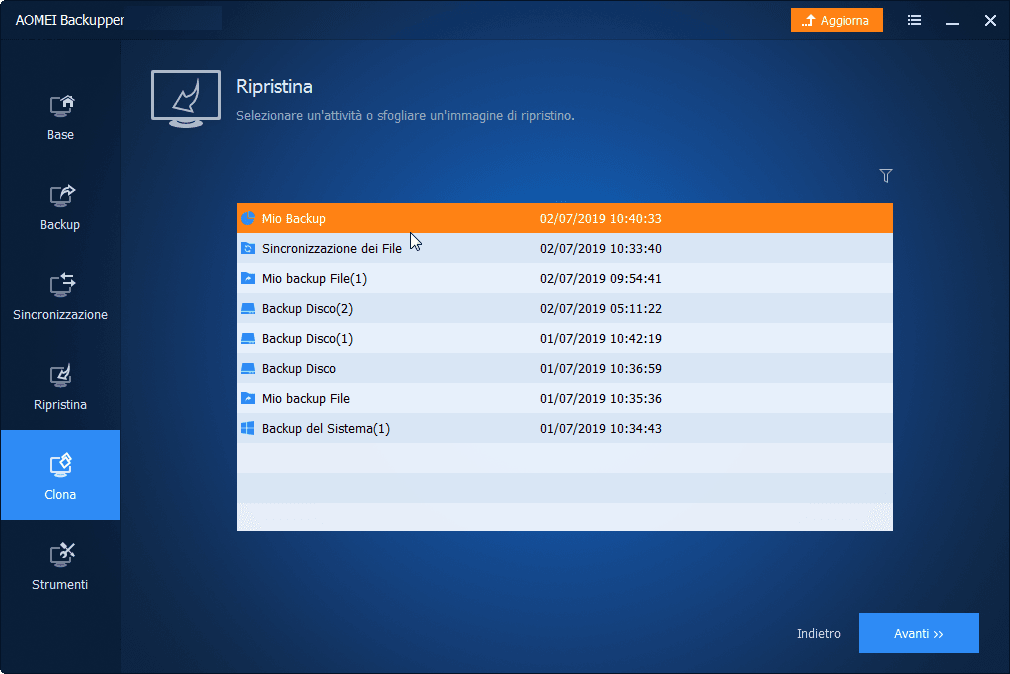
Task: Select Backup Disco(1) task name
Action: point(307,338)
